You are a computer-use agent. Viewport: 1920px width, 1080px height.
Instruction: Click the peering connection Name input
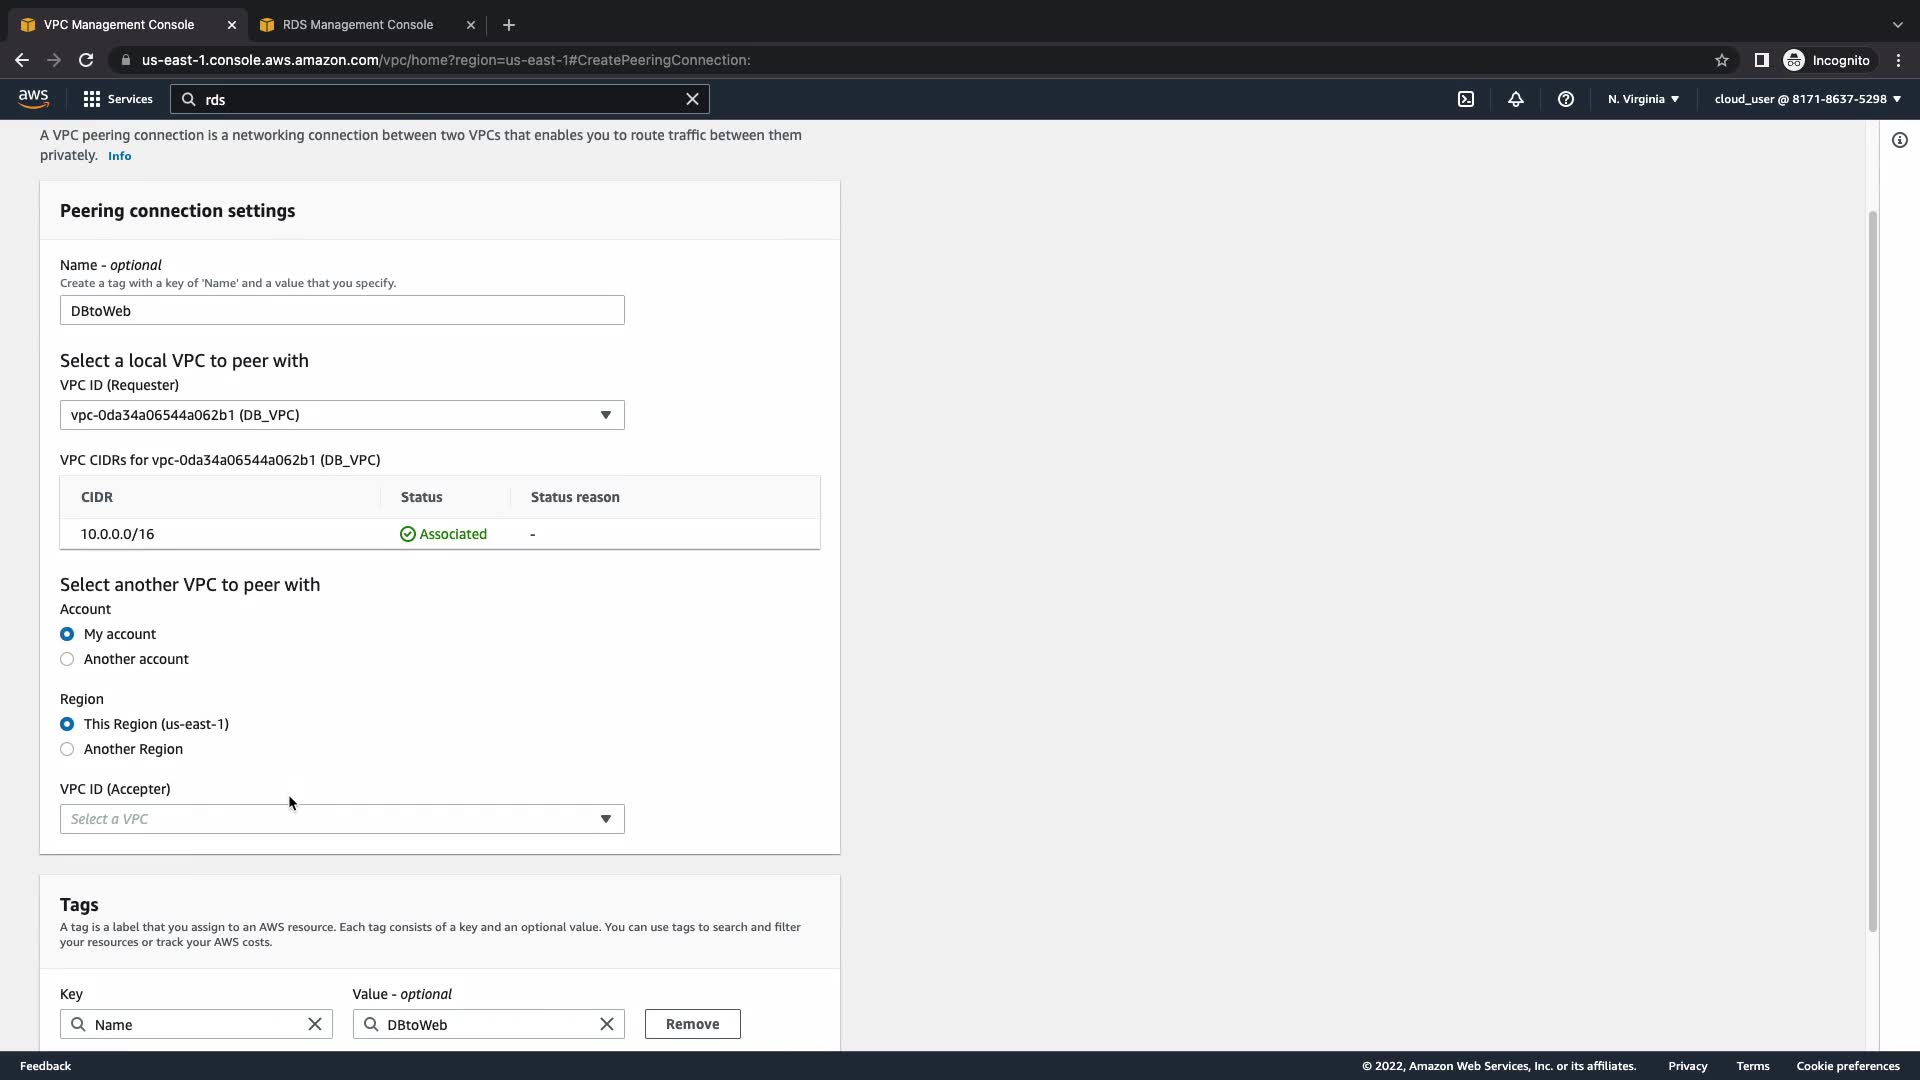(x=342, y=311)
